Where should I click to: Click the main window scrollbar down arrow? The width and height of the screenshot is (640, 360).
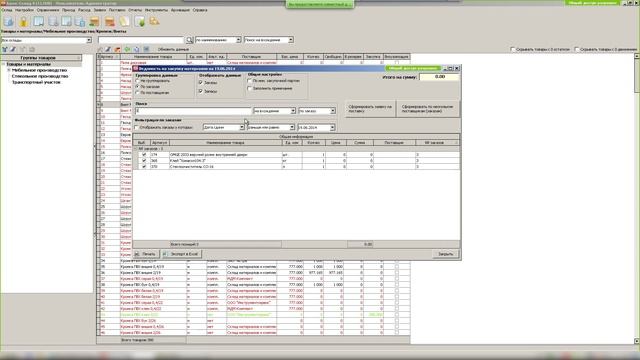coord(636,341)
